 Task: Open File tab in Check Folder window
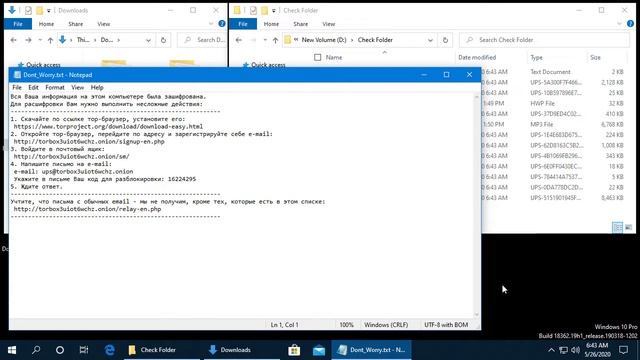(243, 24)
